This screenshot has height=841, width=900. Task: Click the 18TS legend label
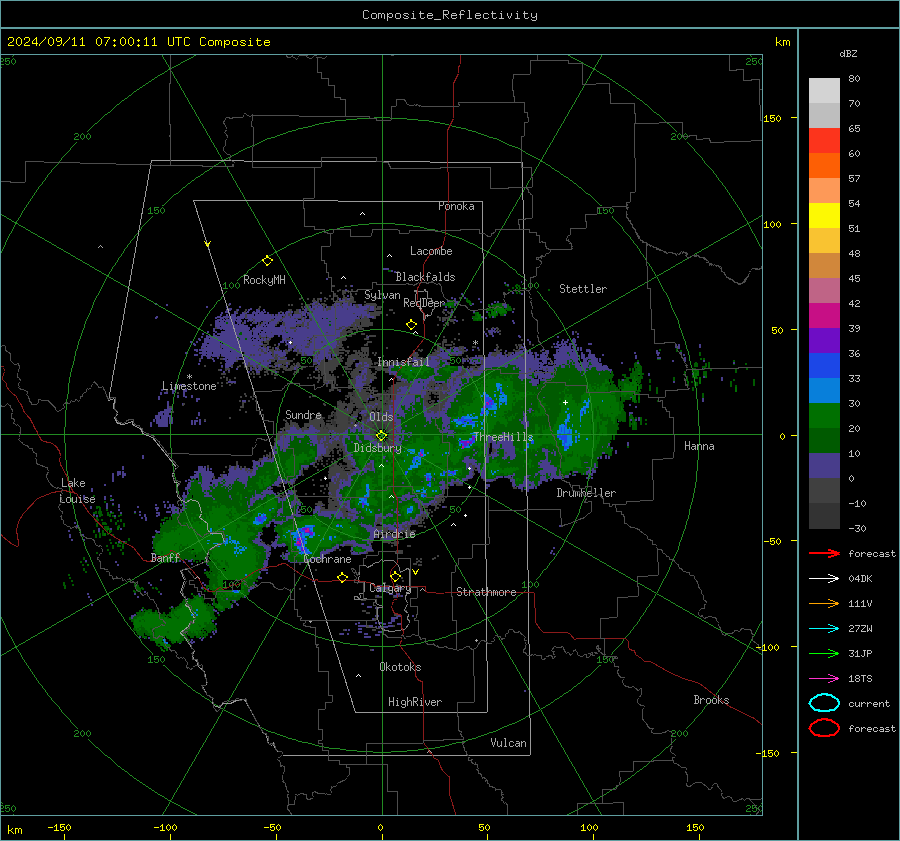tap(860, 679)
